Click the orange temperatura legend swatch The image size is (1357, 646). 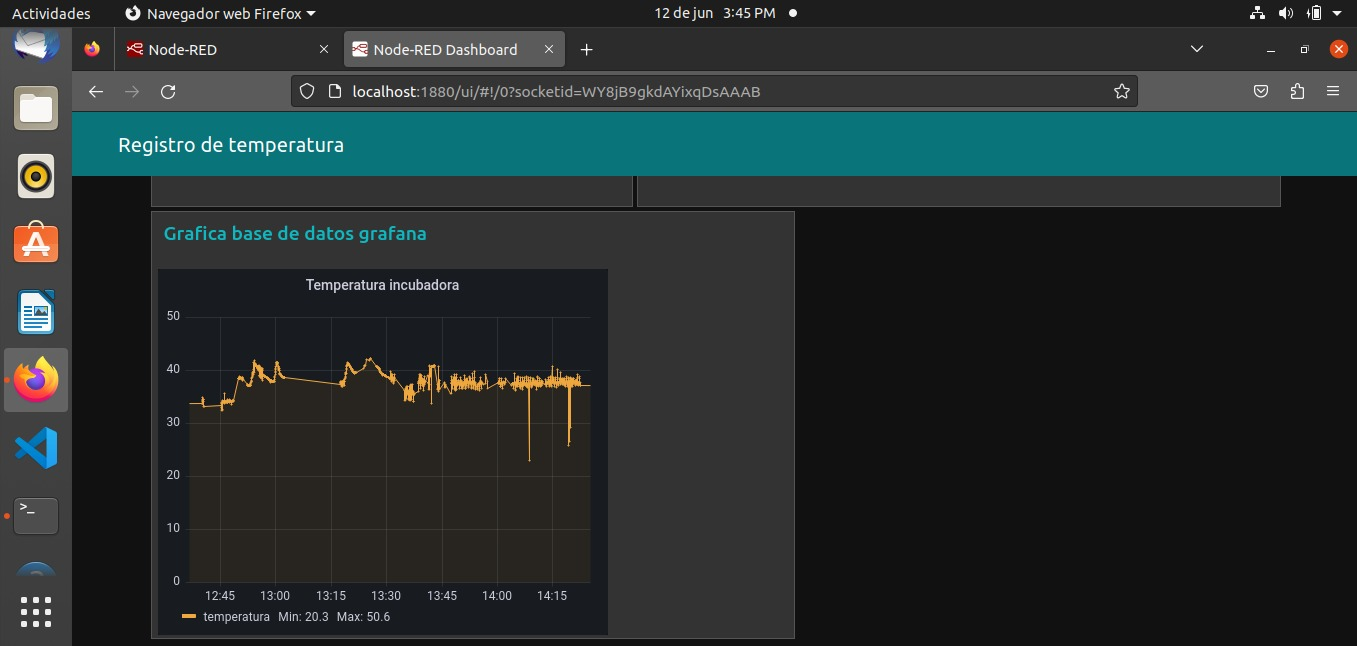189,617
